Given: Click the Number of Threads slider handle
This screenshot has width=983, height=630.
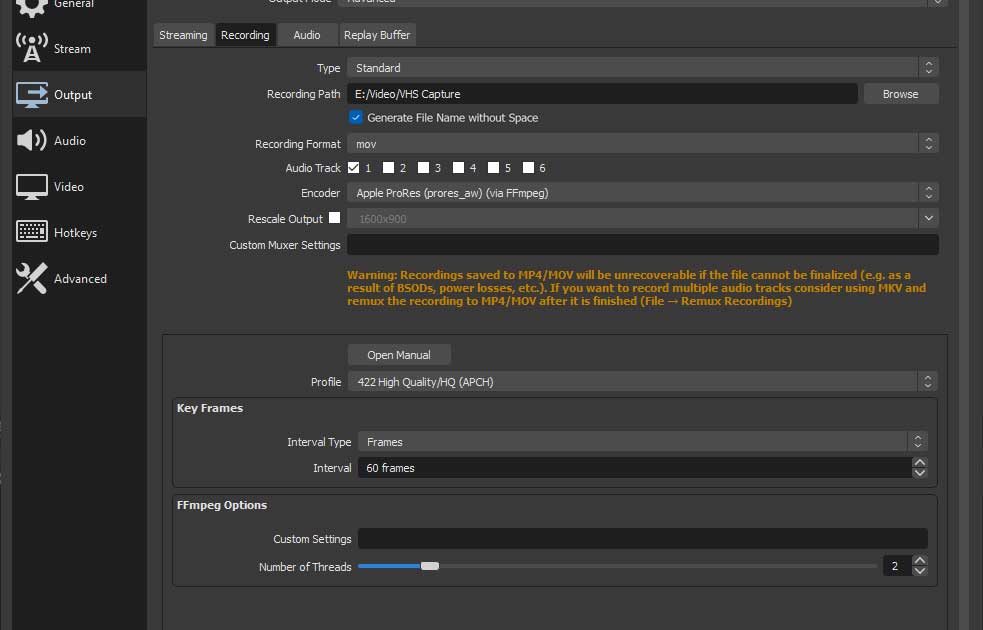Looking at the screenshot, I should tap(430, 566).
